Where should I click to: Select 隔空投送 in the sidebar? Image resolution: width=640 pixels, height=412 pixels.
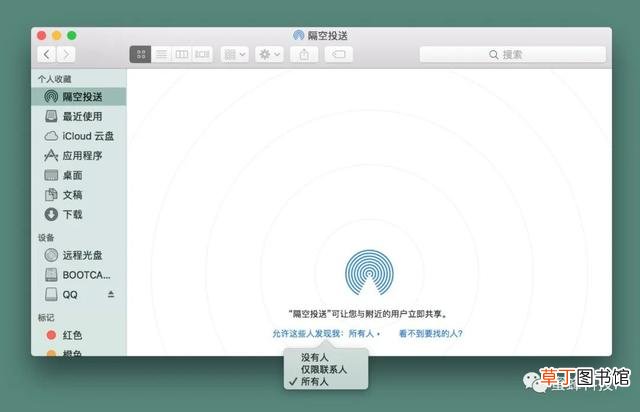[79, 97]
